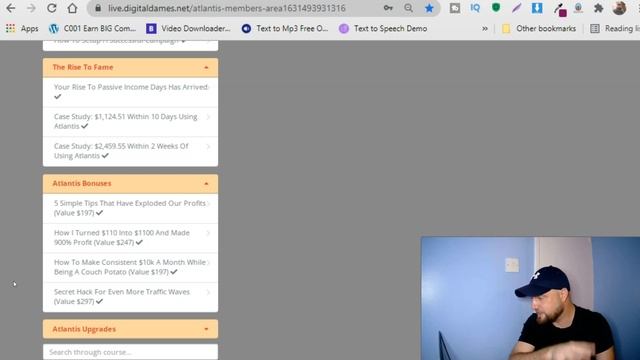Click the zoom magnifier icon in address bar
The height and width of the screenshot is (360, 640).
[408, 8]
